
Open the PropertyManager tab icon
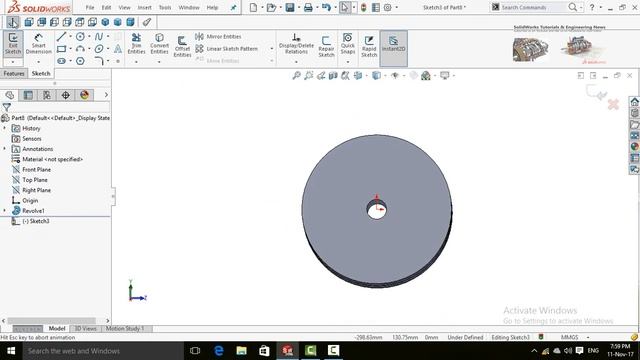(28, 95)
